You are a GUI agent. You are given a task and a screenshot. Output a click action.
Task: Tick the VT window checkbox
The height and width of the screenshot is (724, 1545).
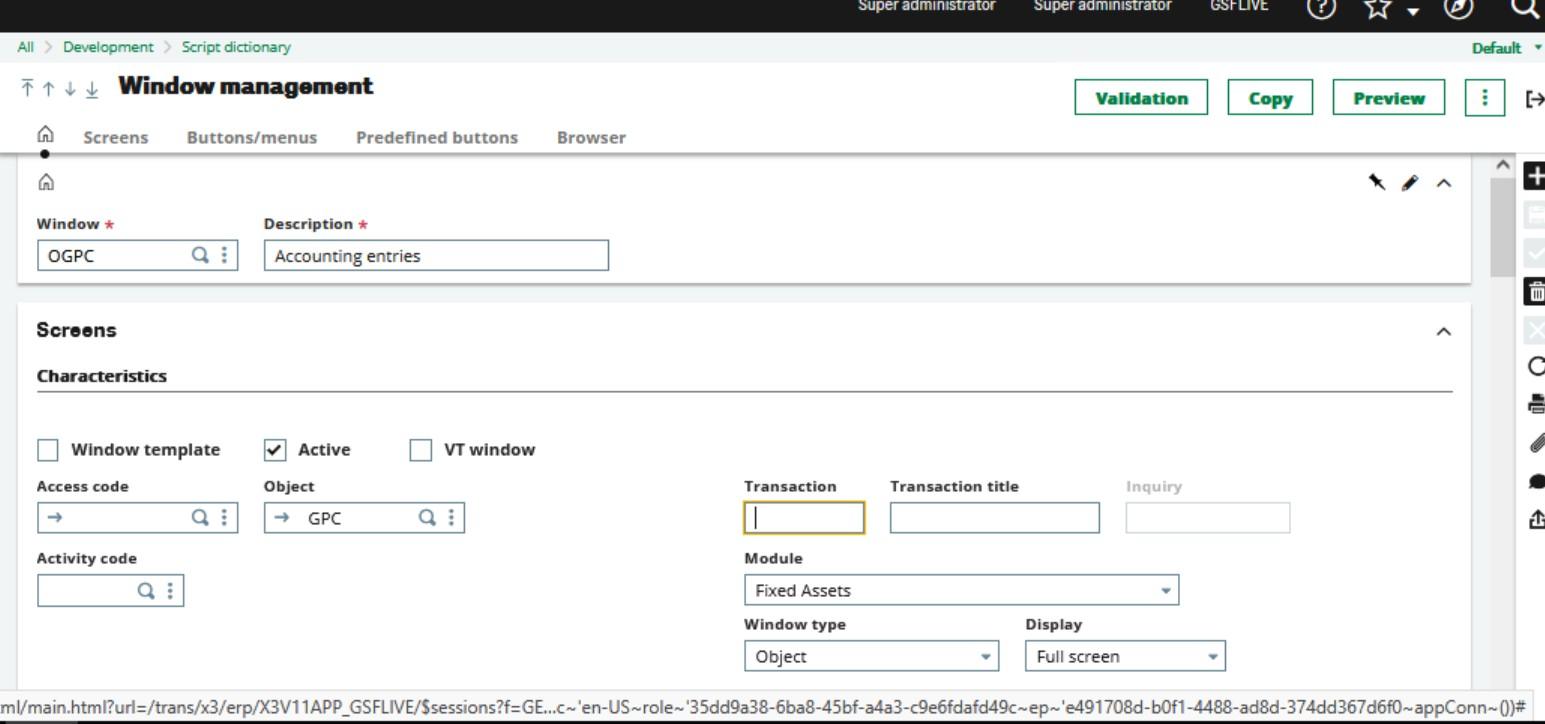pyautogui.click(x=421, y=450)
